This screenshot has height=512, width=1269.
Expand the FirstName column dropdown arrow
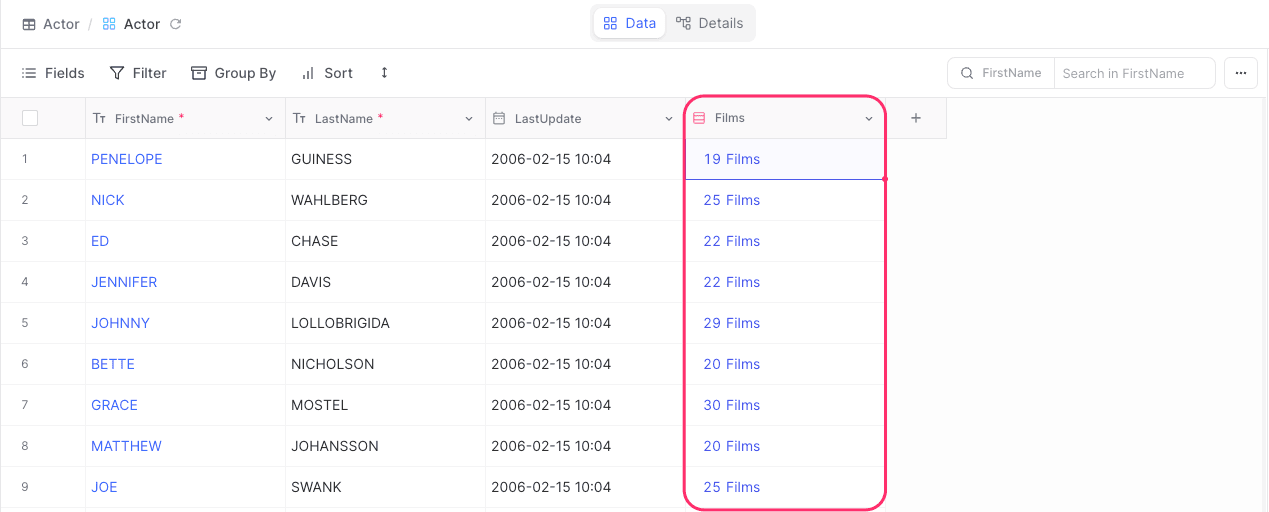(268, 119)
